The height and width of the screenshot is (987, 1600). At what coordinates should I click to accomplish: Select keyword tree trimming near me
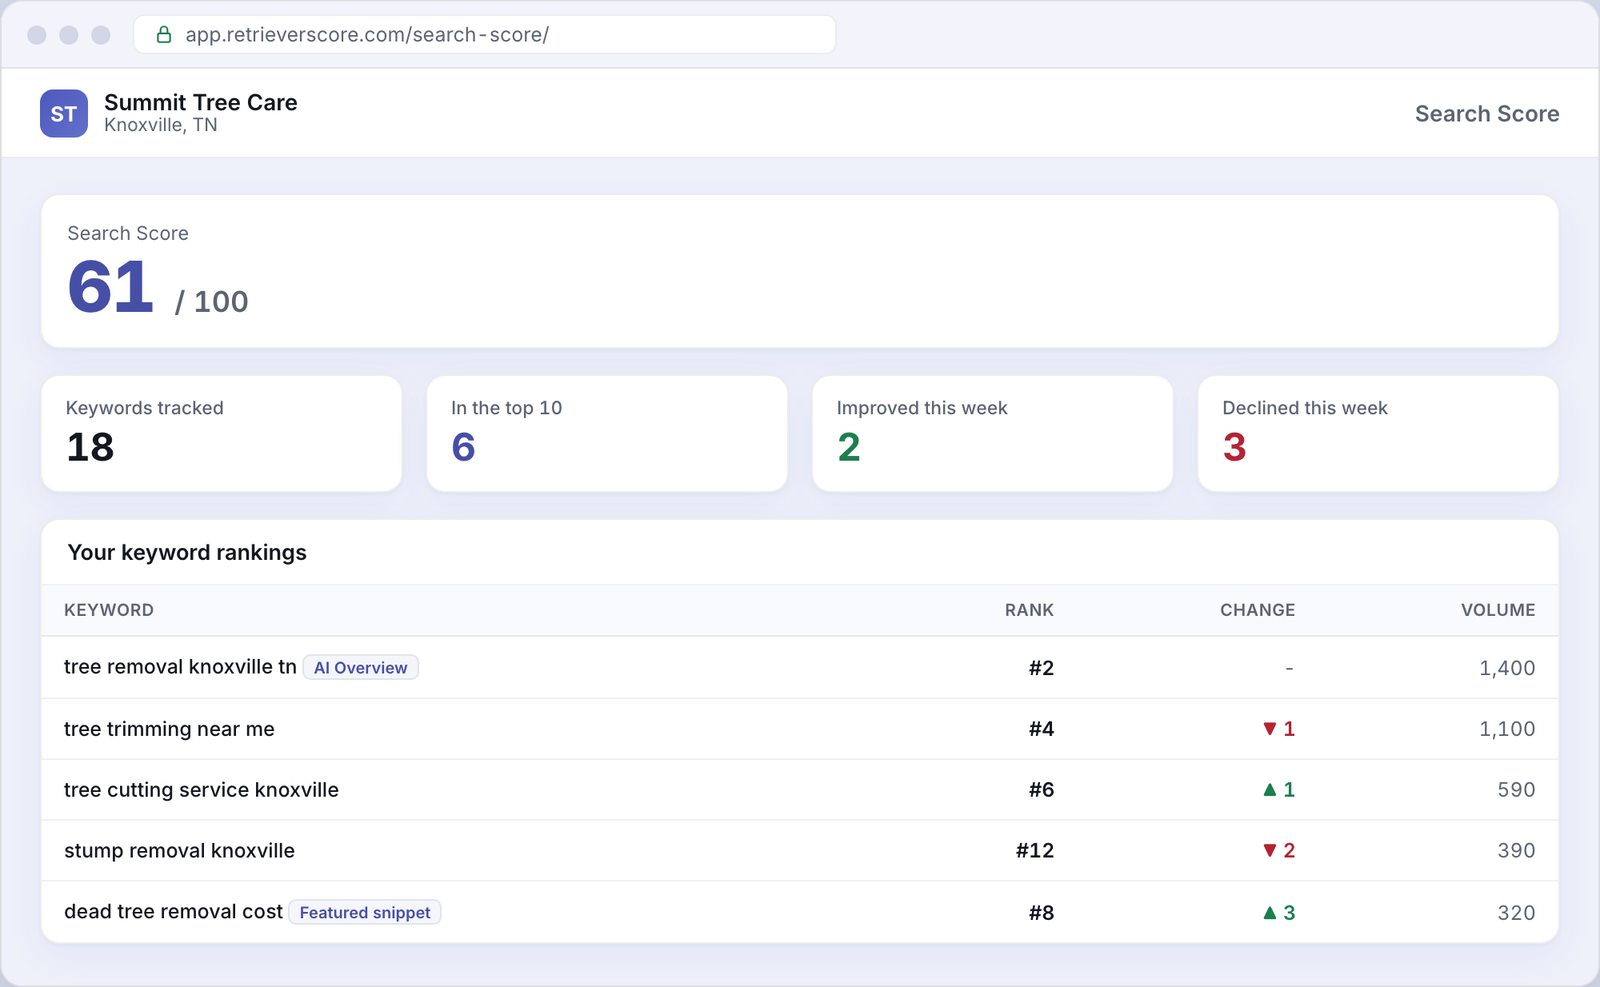coord(169,729)
